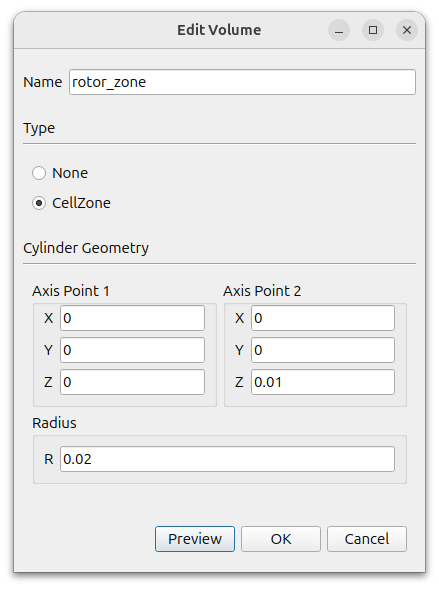Select the None type radio button

click(39, 173)
